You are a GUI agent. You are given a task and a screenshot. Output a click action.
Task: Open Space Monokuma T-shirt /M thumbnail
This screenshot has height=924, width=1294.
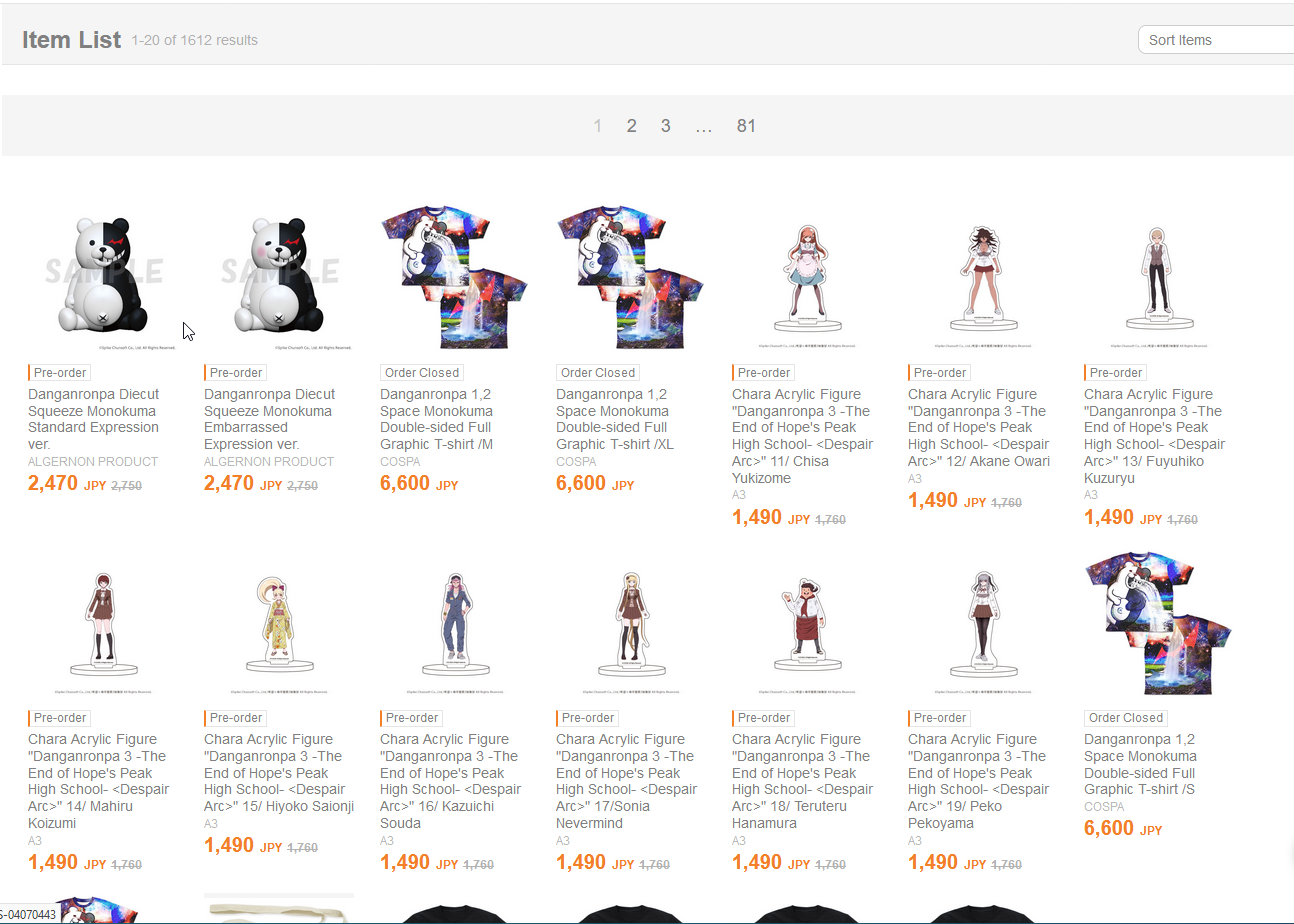[x=455, y=276]
